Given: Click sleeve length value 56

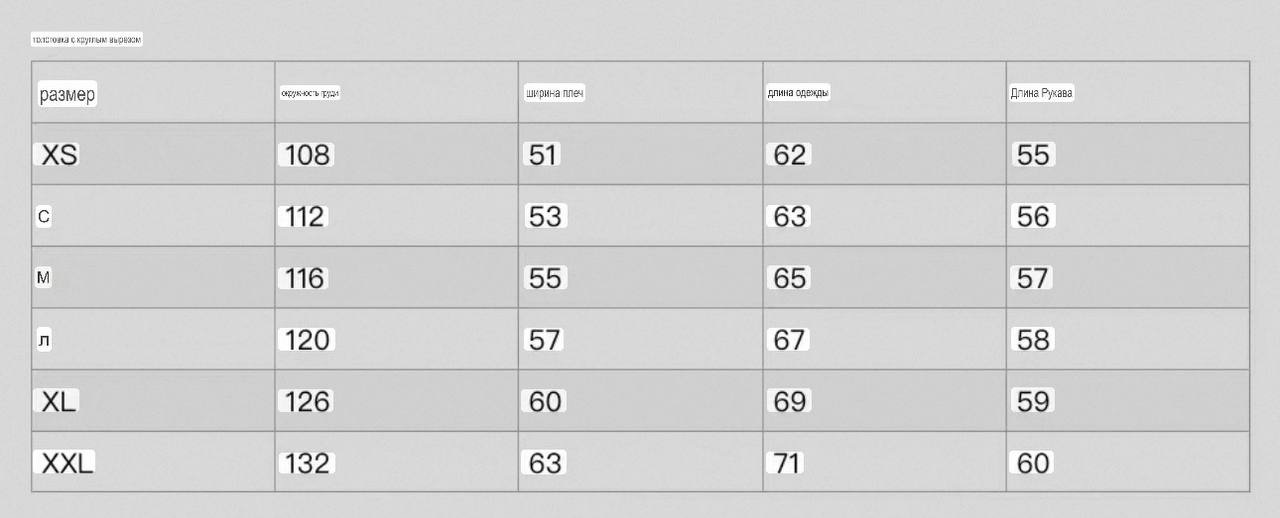Looking at the screenshot, I should click(1033, 216).
